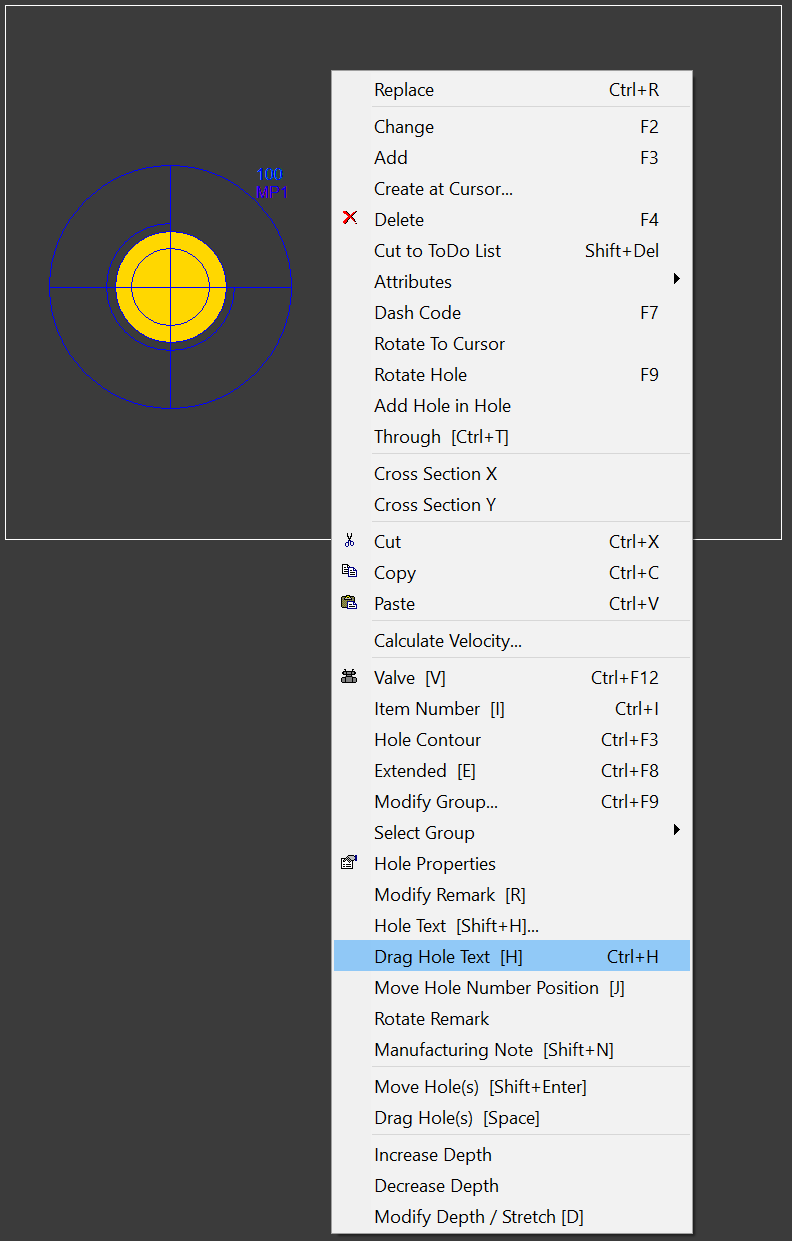
Task: Choose Extended [E]
Action: [x=512, y=771]
